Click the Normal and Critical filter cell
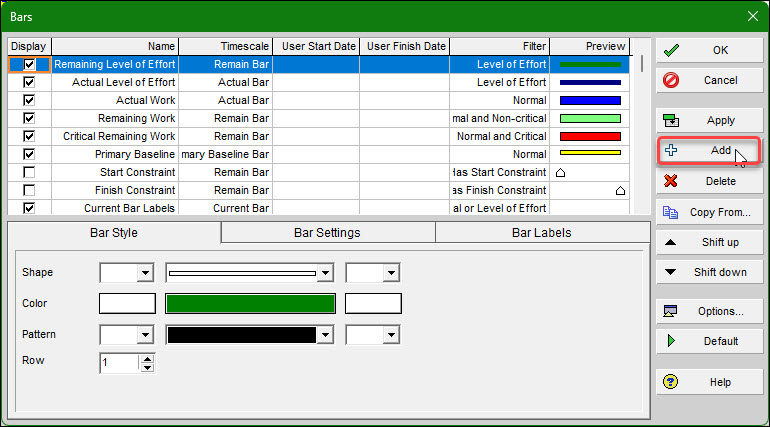This screenshot has height=427, width=770. [499, 136]
